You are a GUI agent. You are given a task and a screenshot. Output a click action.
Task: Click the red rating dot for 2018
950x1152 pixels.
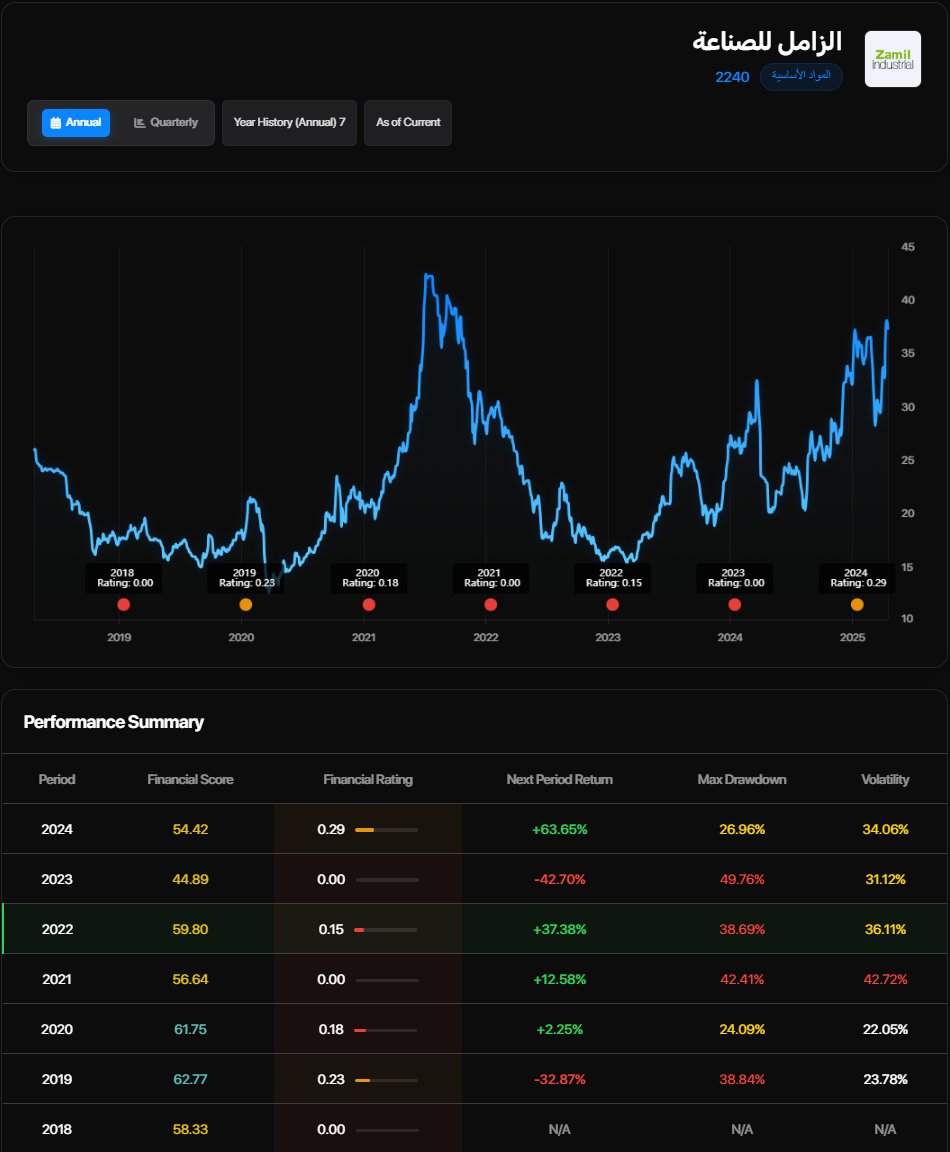point(123,605)
